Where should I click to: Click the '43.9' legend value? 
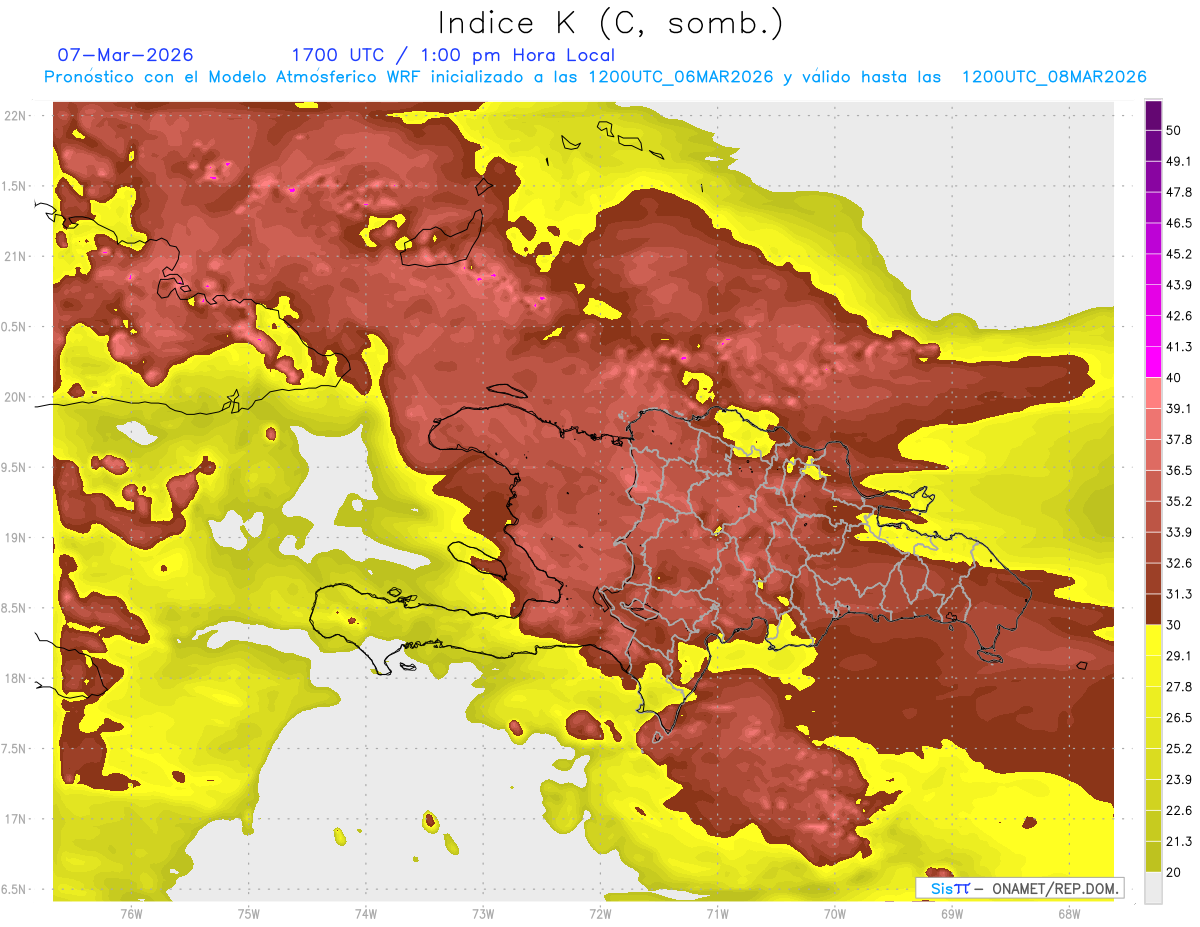tap(1179, 285)
